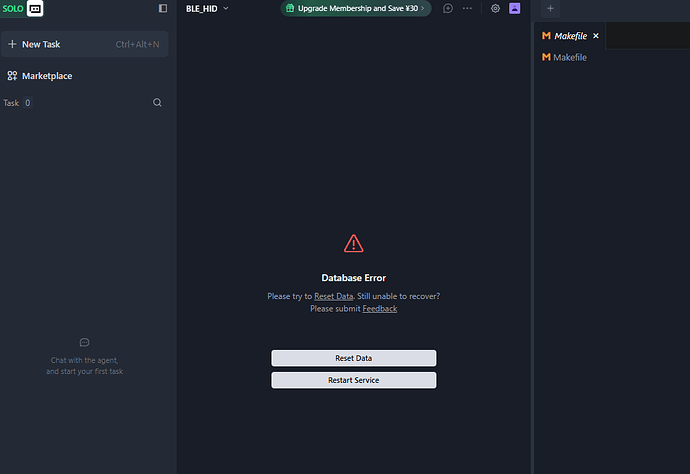Open the three-dot more options menu
Viewport: 690px width, 474px height.
(x=467, y=8)
